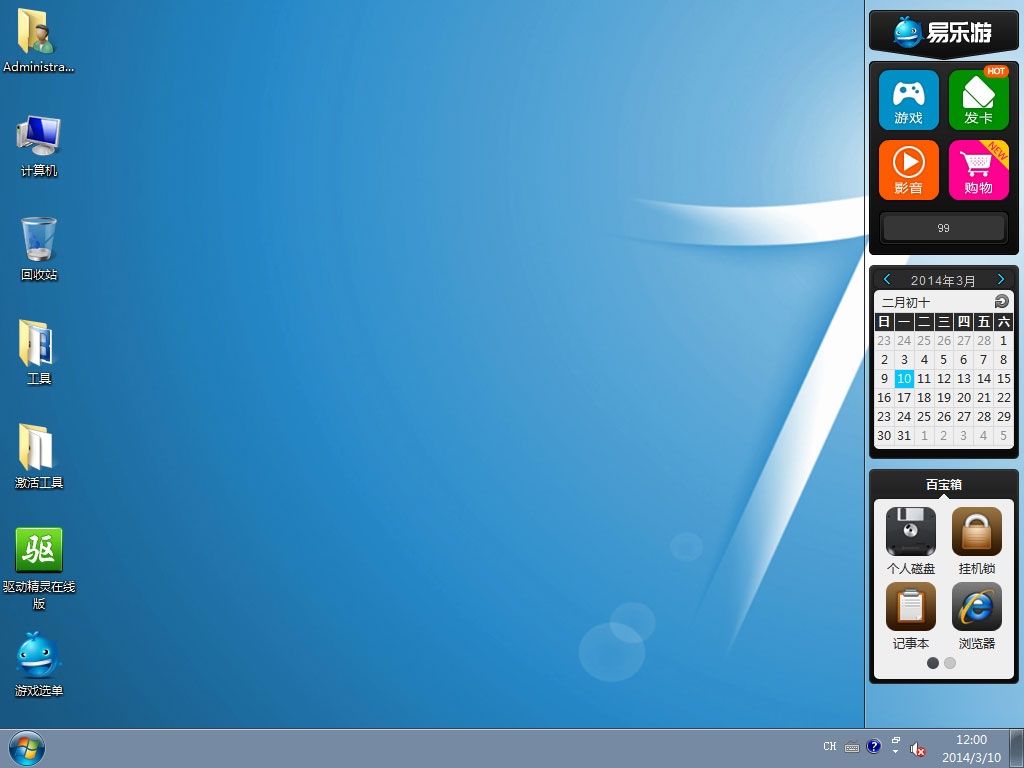Open the 游戏 game tile

point(908,100)
